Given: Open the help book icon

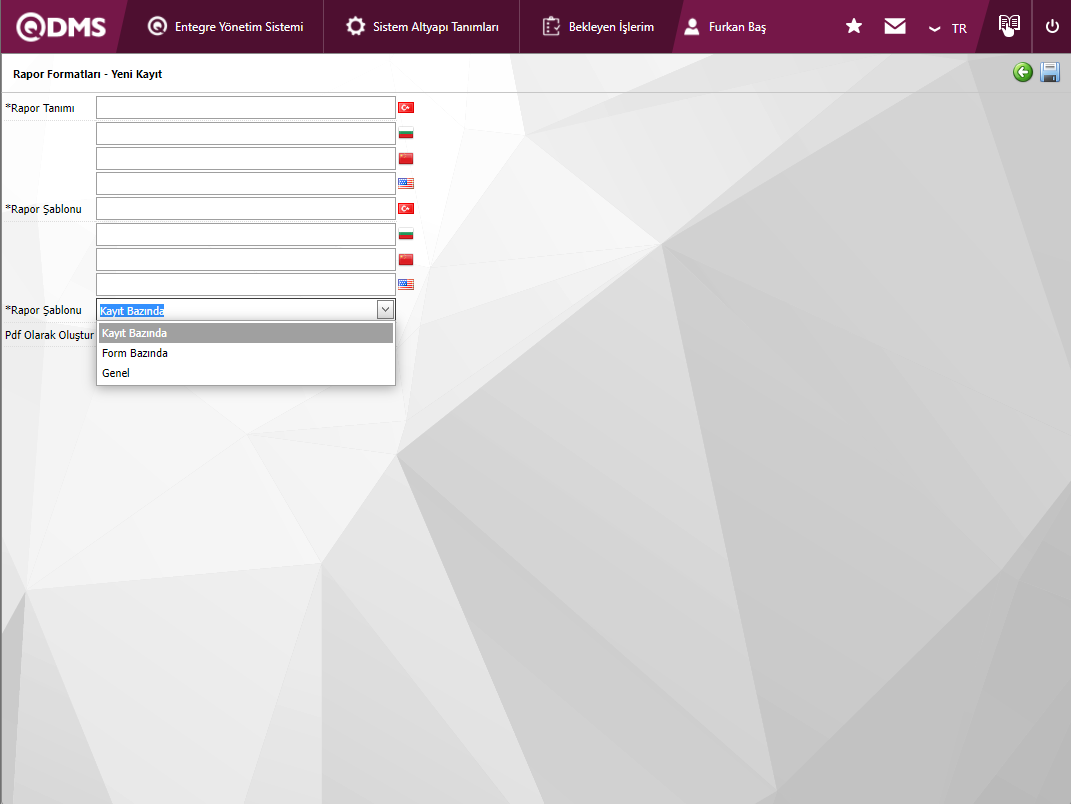Looking at the screenshot, I should coord(1009,25).
